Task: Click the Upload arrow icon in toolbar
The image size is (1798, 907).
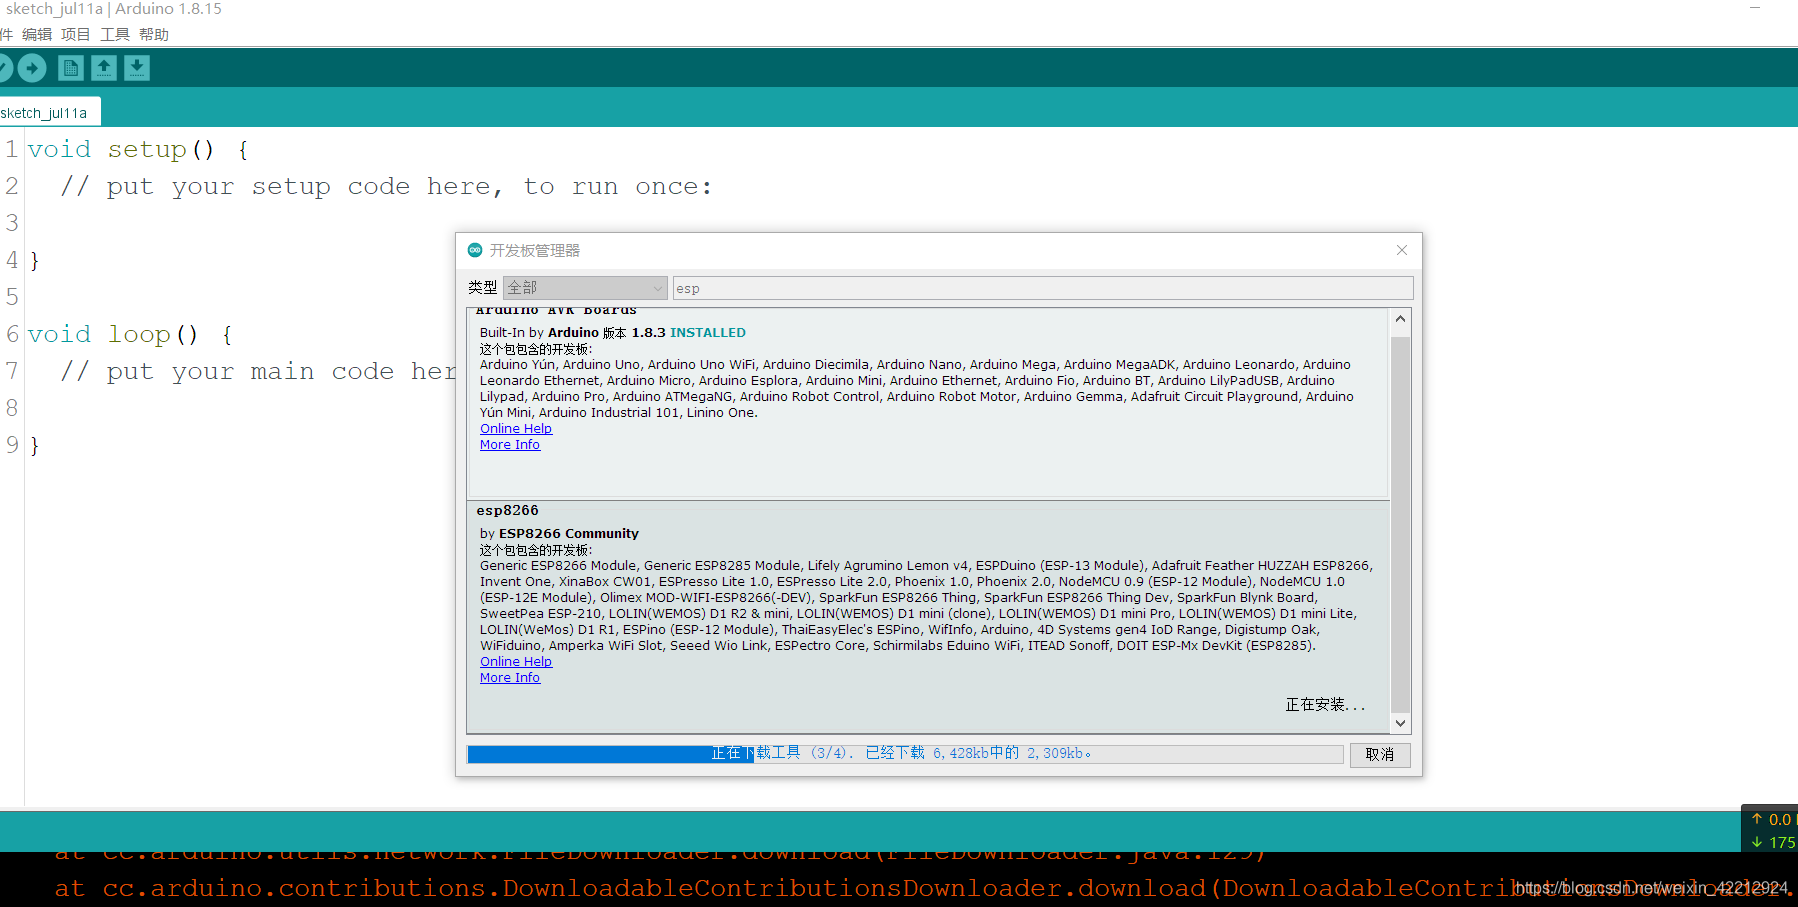Action: coord(32,68)
